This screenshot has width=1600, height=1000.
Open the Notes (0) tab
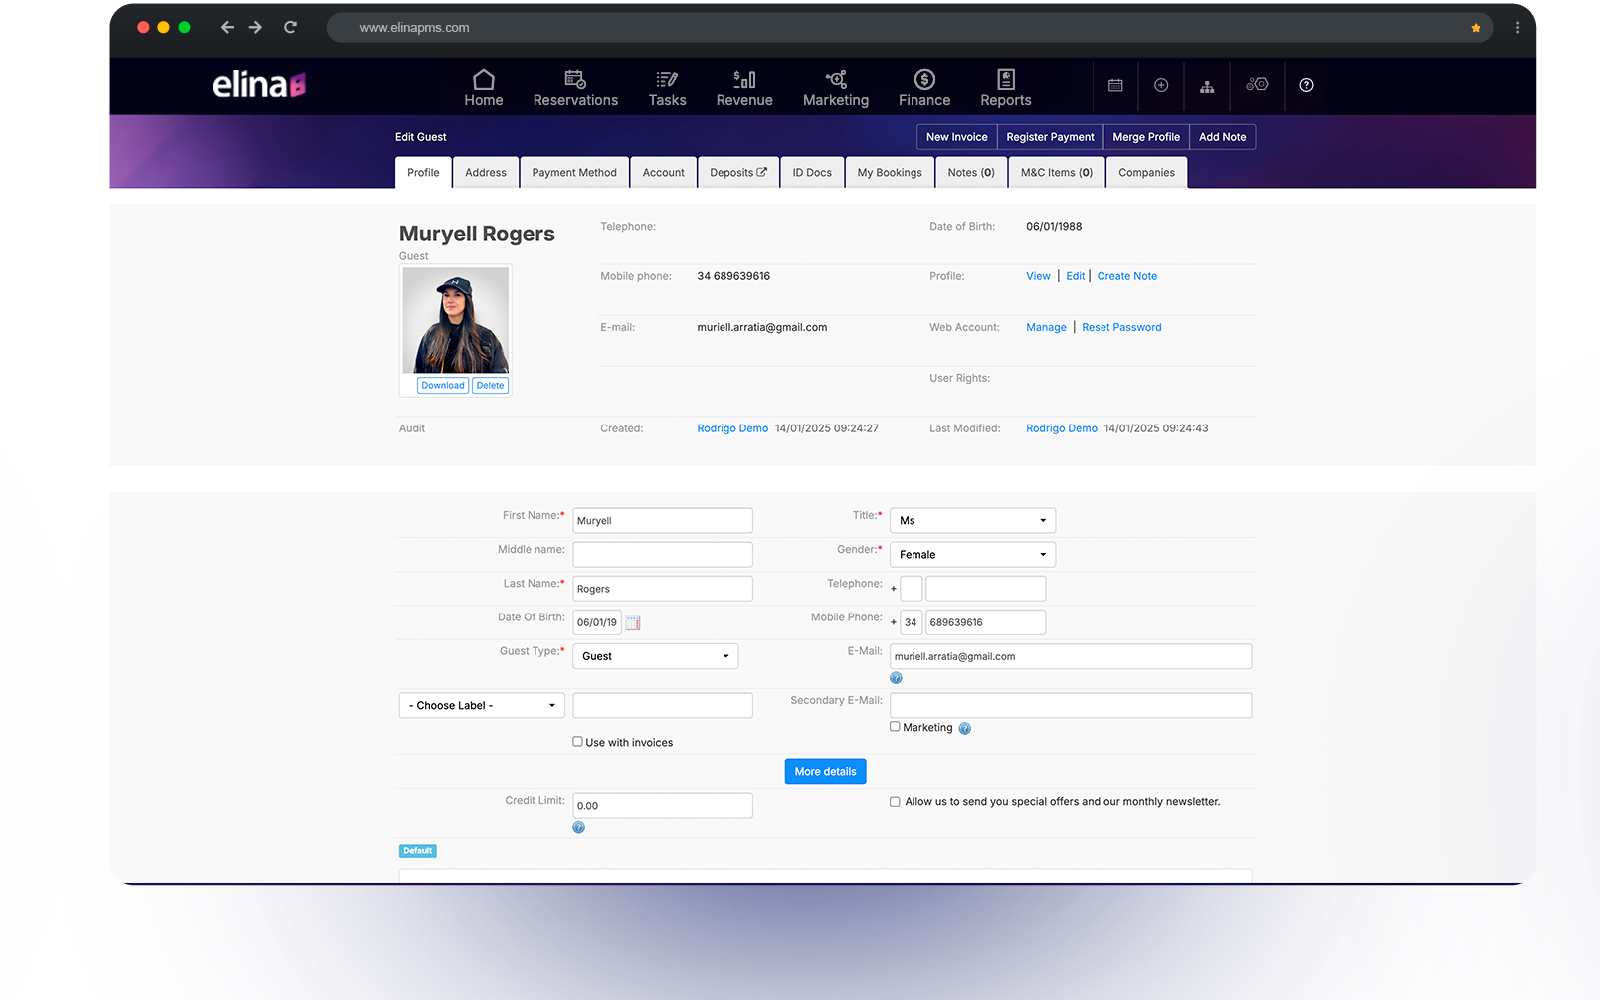971,173
